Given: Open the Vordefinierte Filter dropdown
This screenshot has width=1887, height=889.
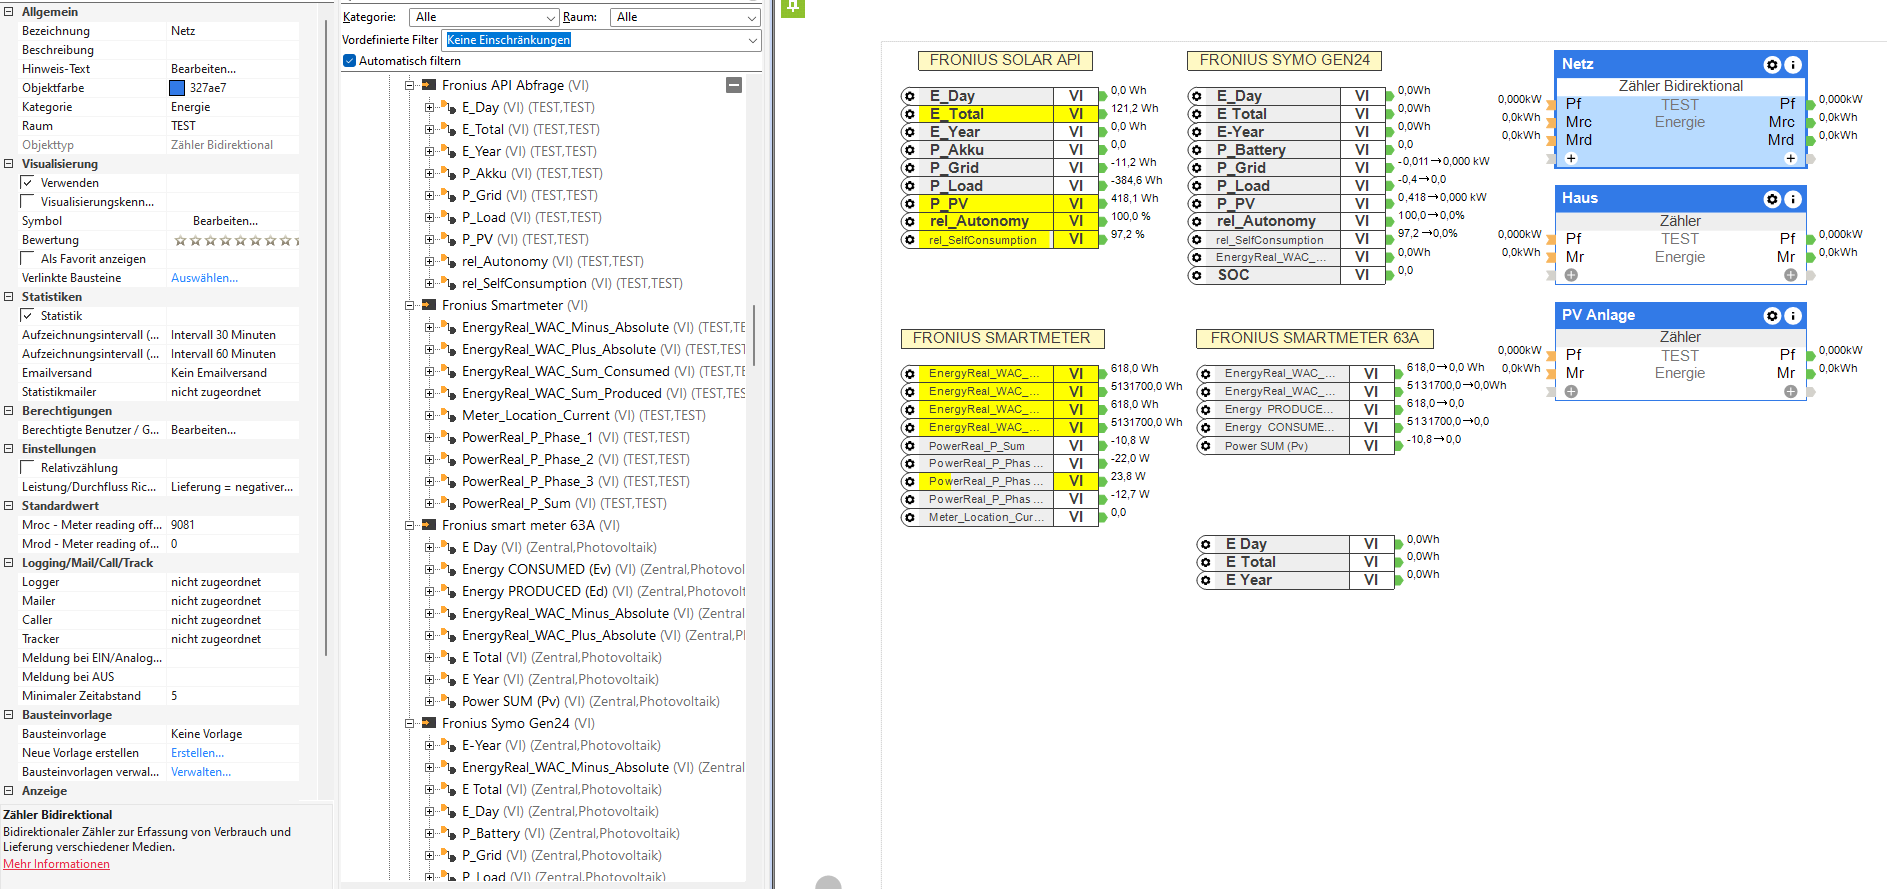Looking at the screenshot, I should pyautogui.click(x=602, y=40).
